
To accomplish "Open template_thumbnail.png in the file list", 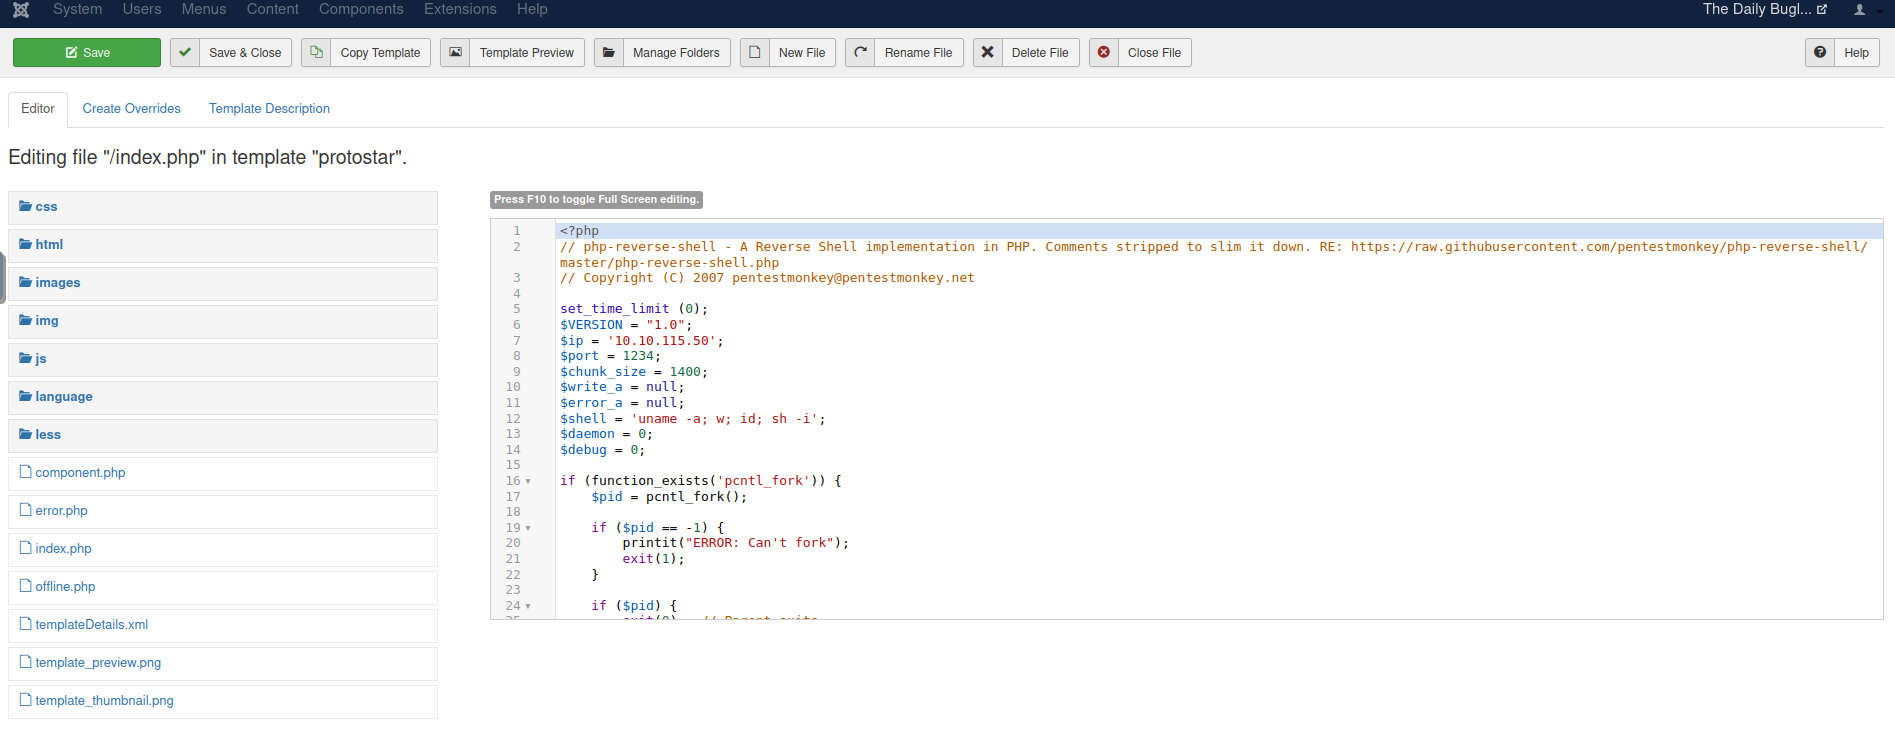I will 104,701.
